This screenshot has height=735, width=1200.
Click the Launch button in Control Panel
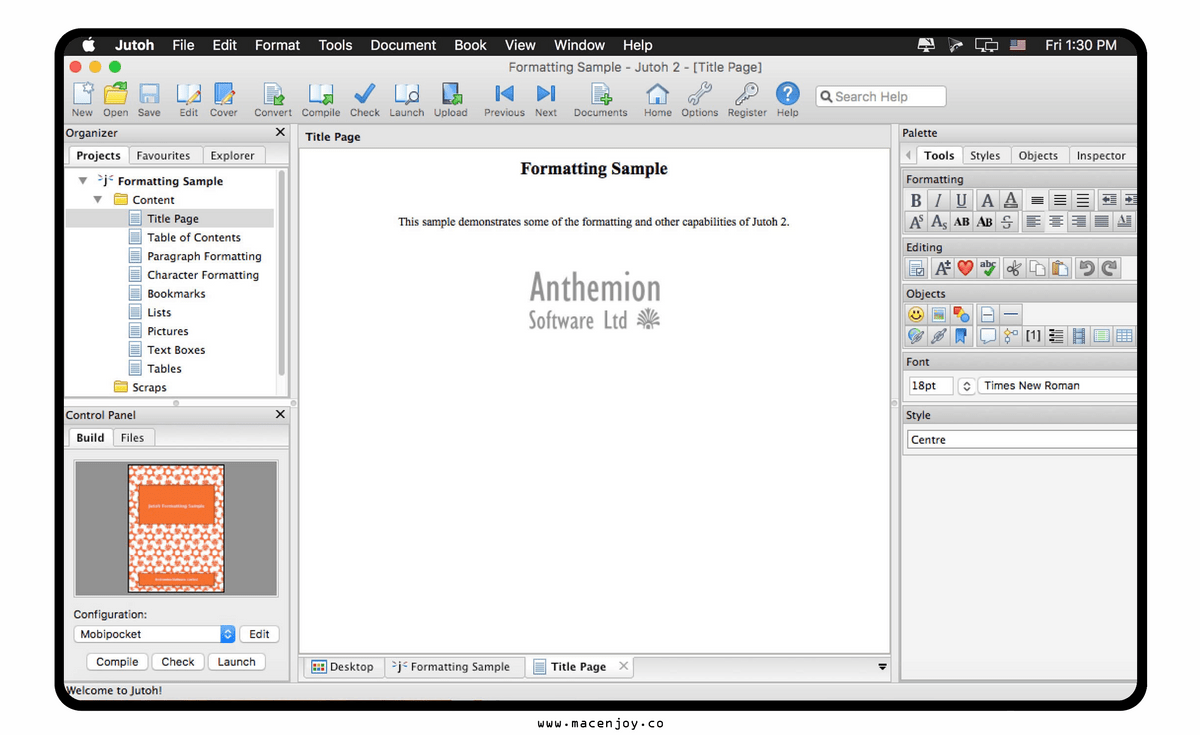[x=236, y=662]
